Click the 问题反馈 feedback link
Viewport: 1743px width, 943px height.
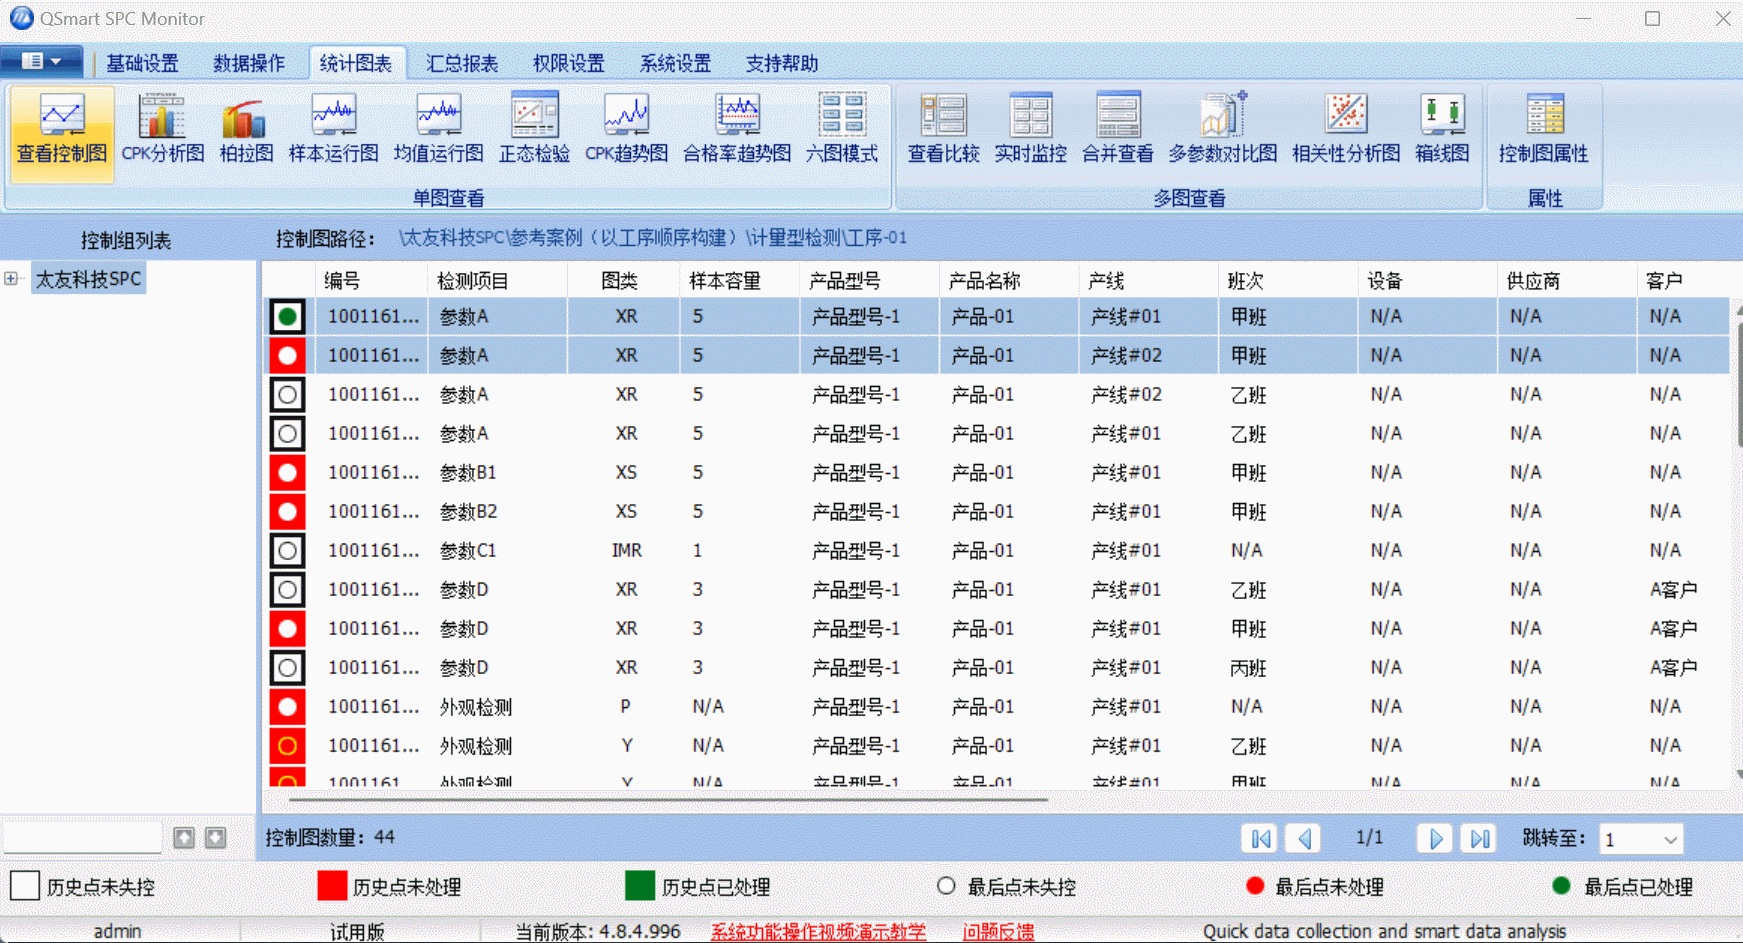[999, 931]
